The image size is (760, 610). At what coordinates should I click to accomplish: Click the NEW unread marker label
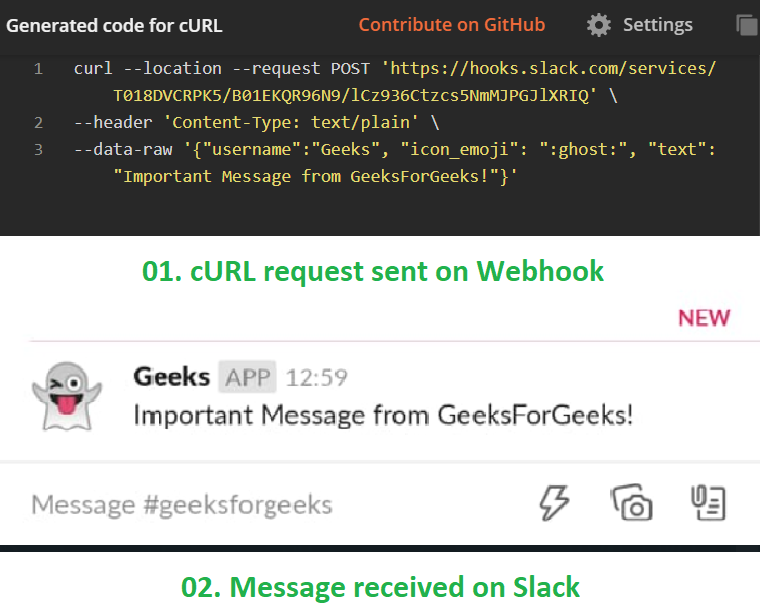tap(704, 318)
